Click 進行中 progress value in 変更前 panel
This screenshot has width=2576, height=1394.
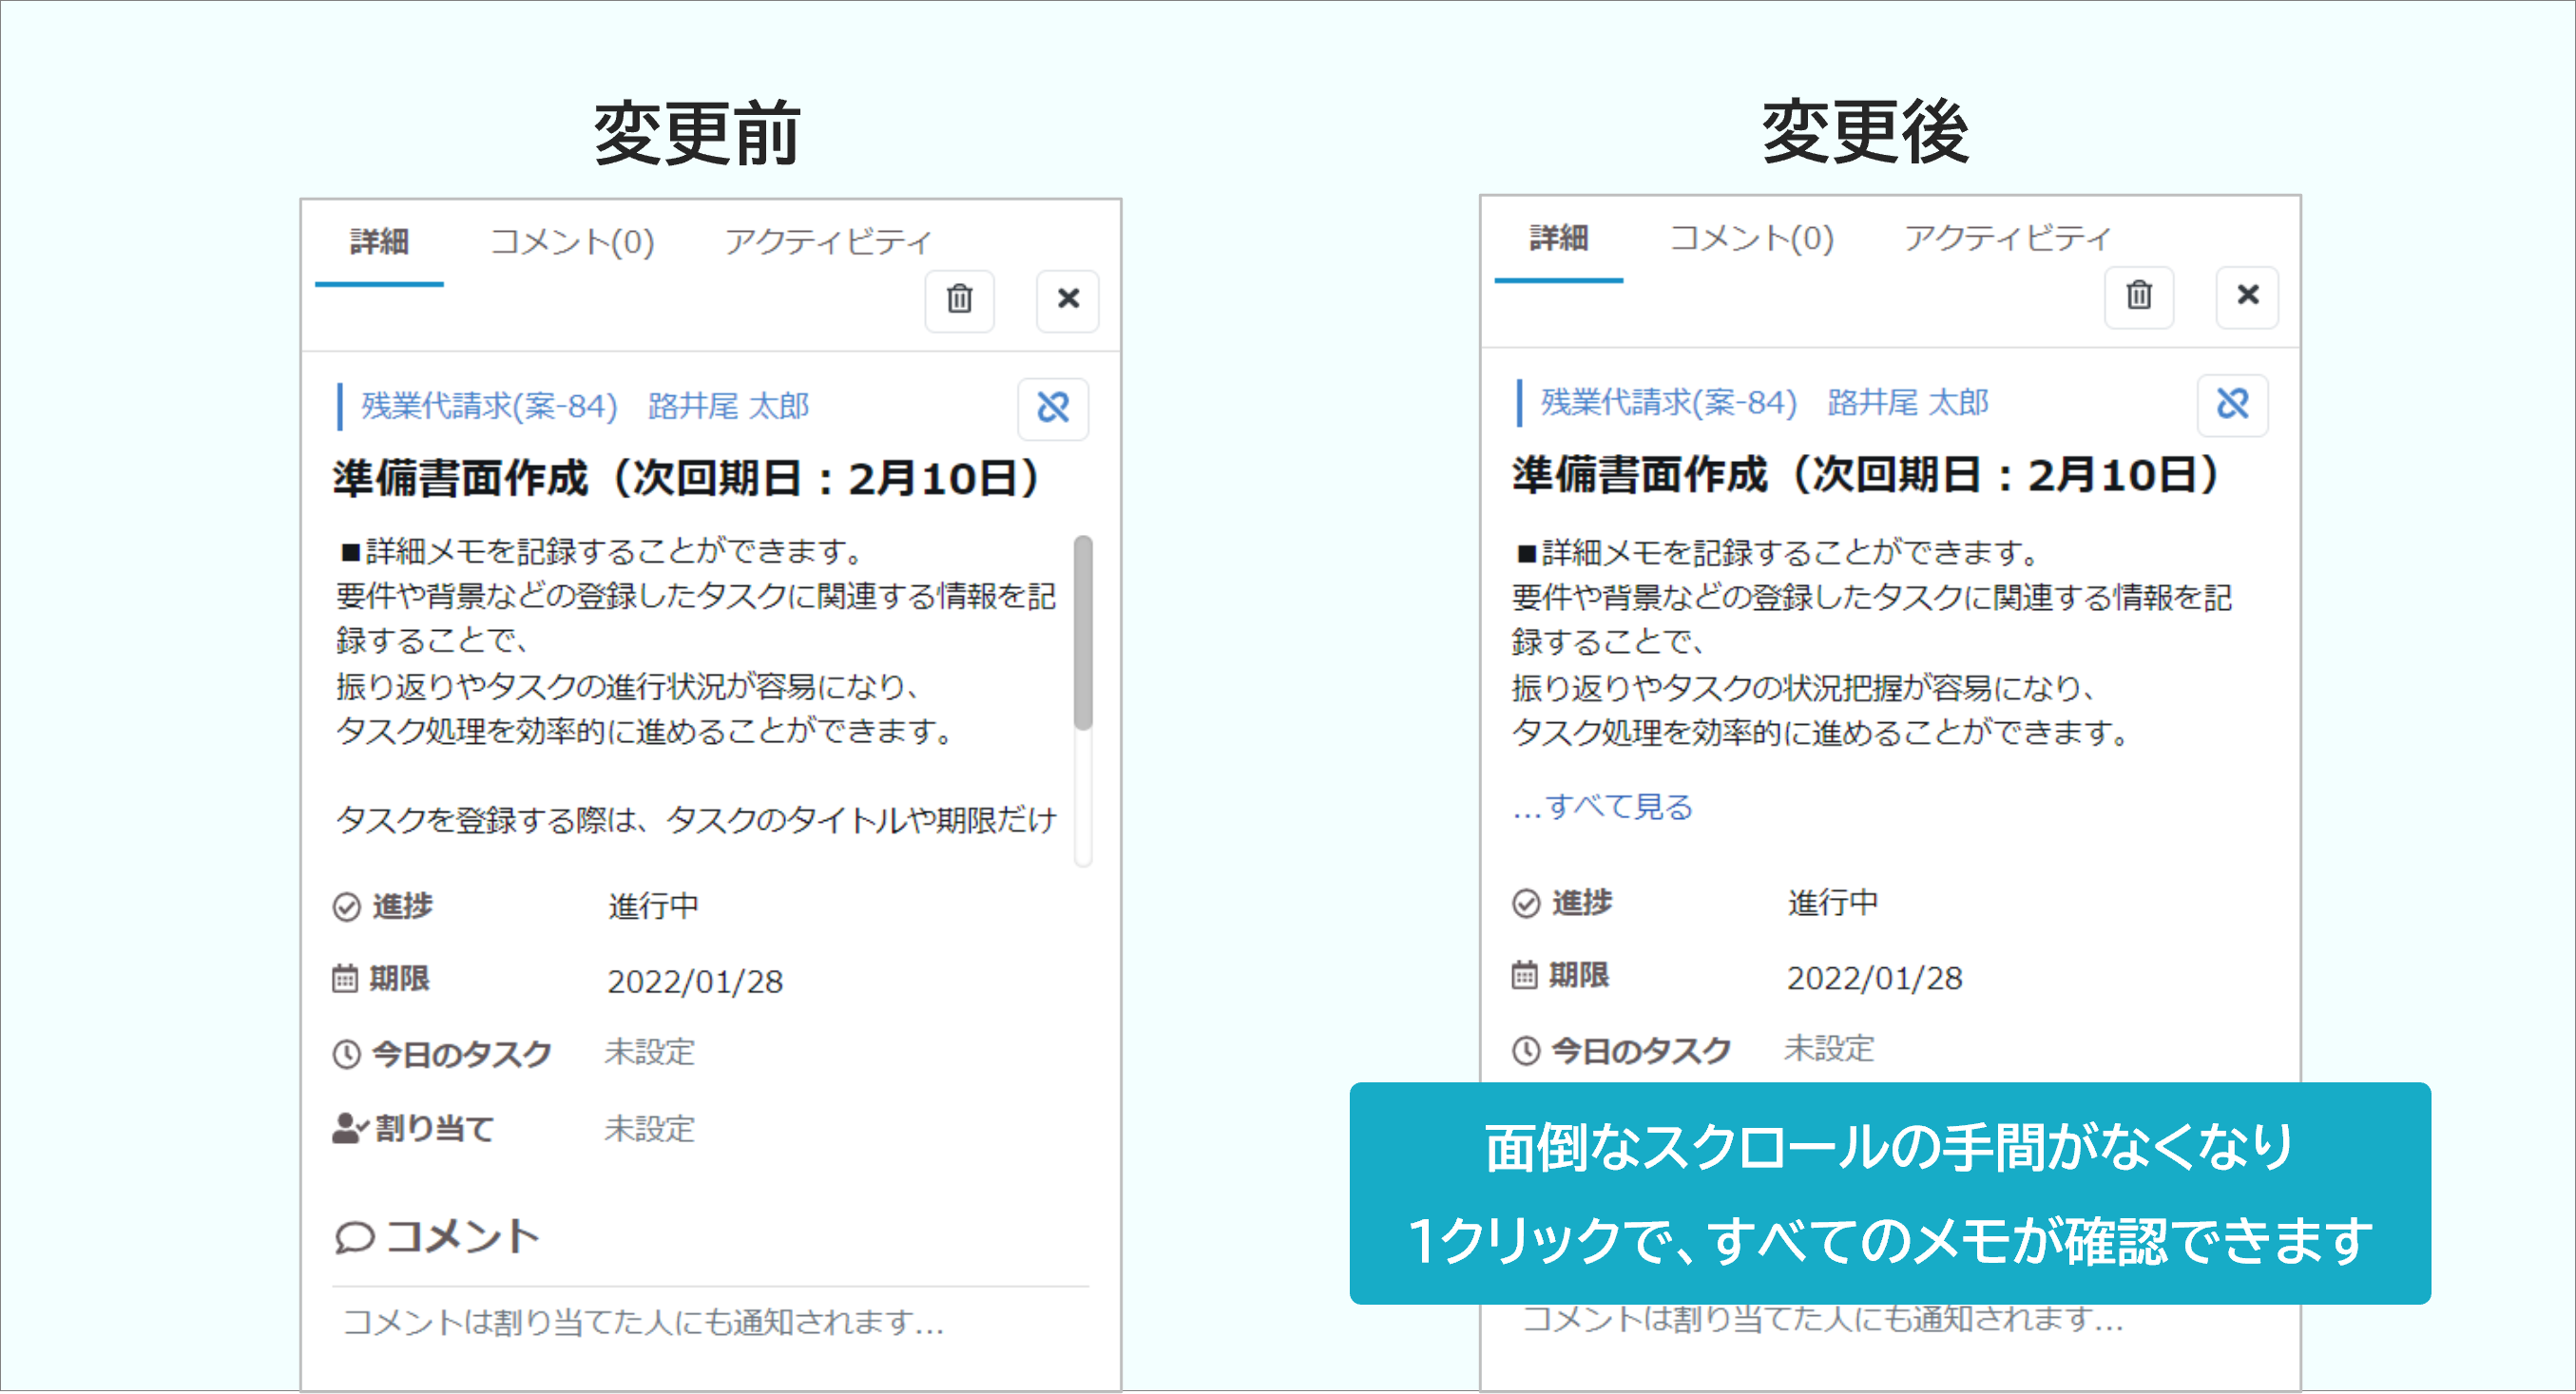(x=653, y=906)
